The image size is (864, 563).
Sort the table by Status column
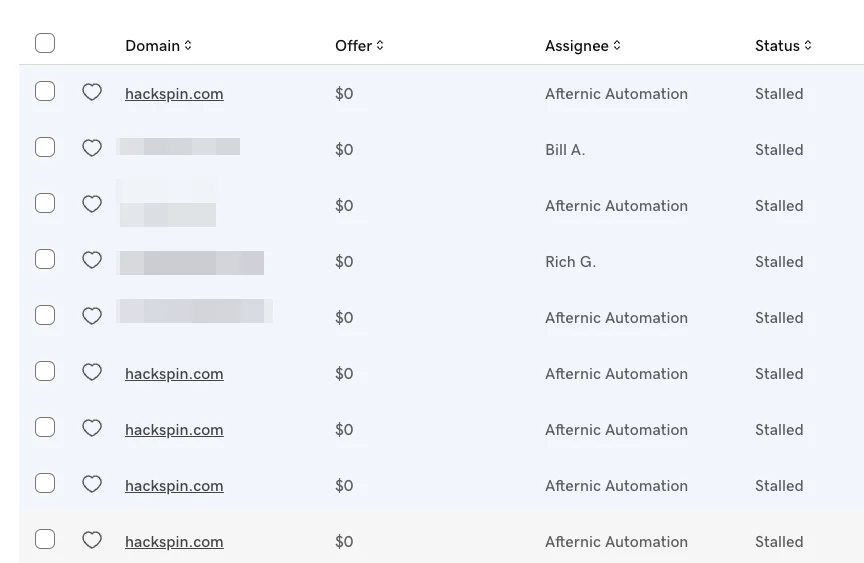click(x=783, y=46)
